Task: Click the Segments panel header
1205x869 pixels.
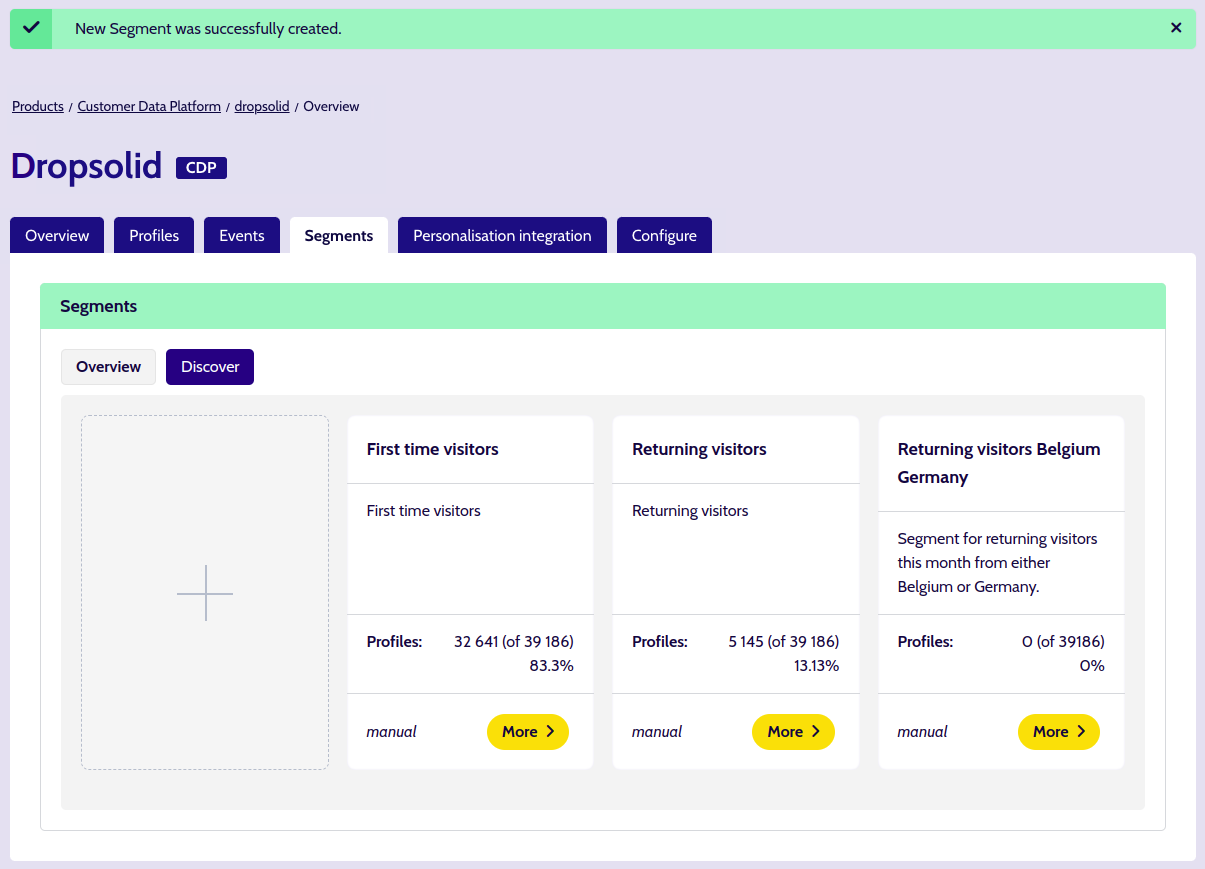Action: point(603,306)
